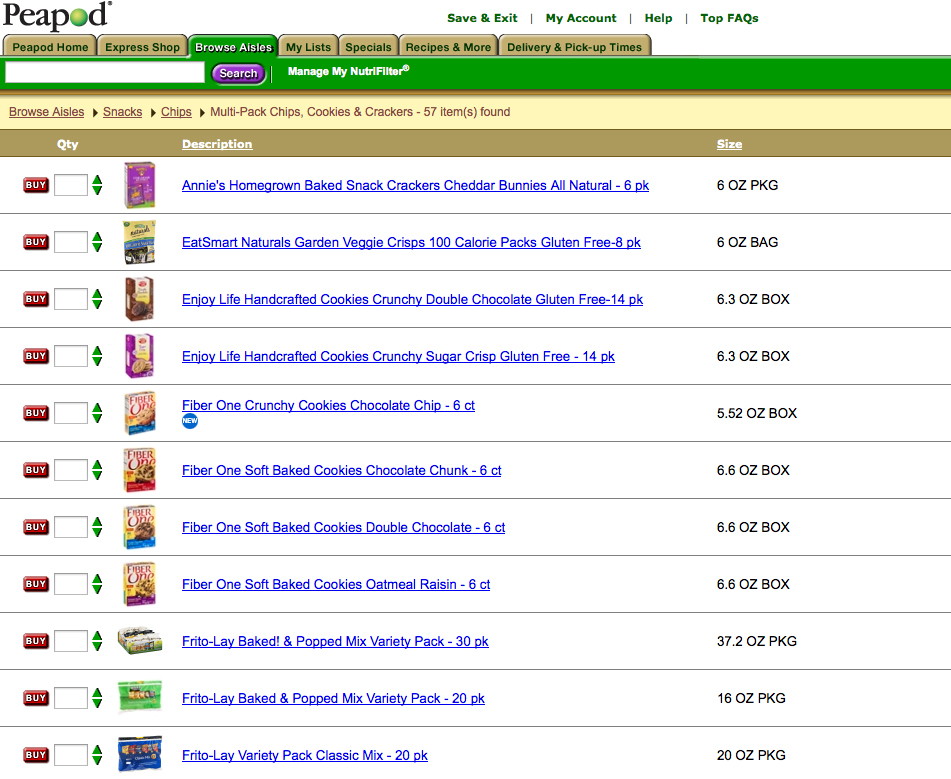The height and width of the screenshot is (779, 951).
Task: Click the Peapod logo
Action: [x=57, y=16]
